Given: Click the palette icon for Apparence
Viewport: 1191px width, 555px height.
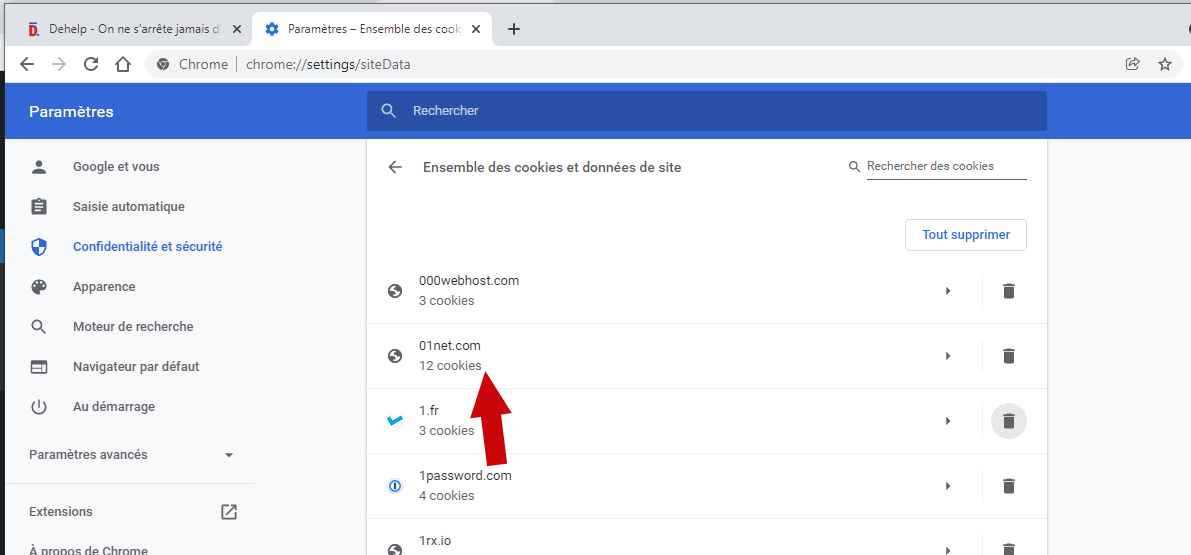Looking at the screenshot, I should click(x=39, y=287).
